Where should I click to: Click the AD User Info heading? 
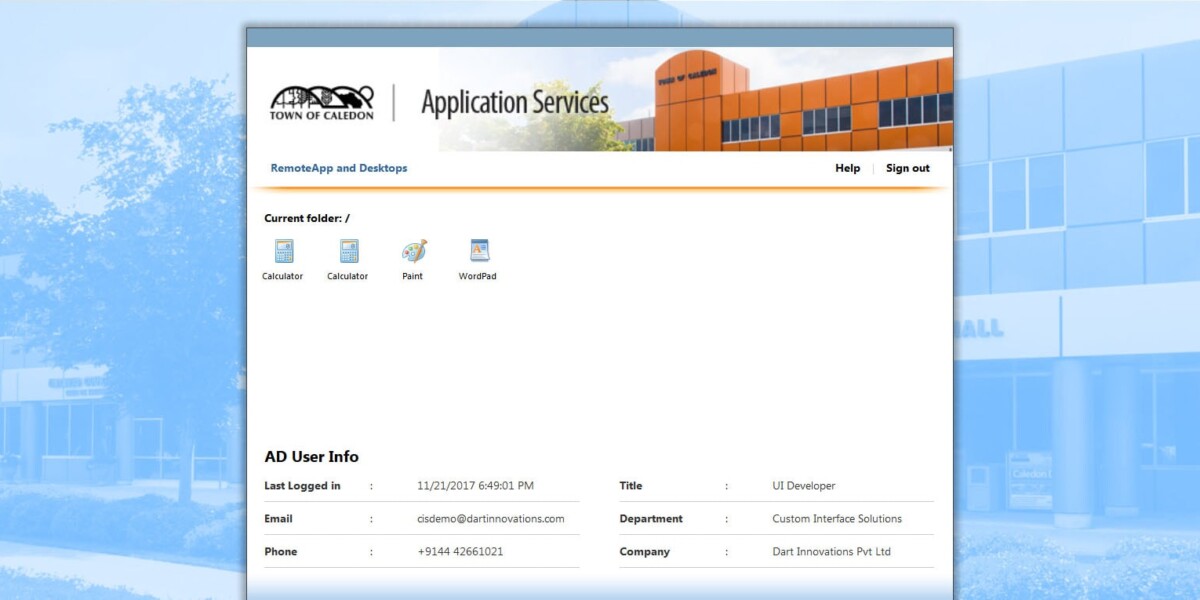tap(311, 457)
